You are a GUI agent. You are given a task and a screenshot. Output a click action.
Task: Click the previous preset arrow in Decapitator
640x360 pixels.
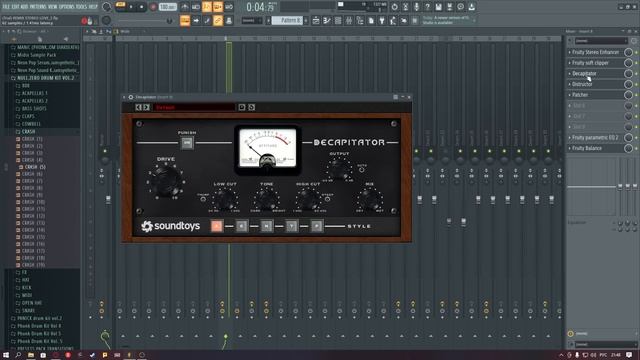coord(138,107)
